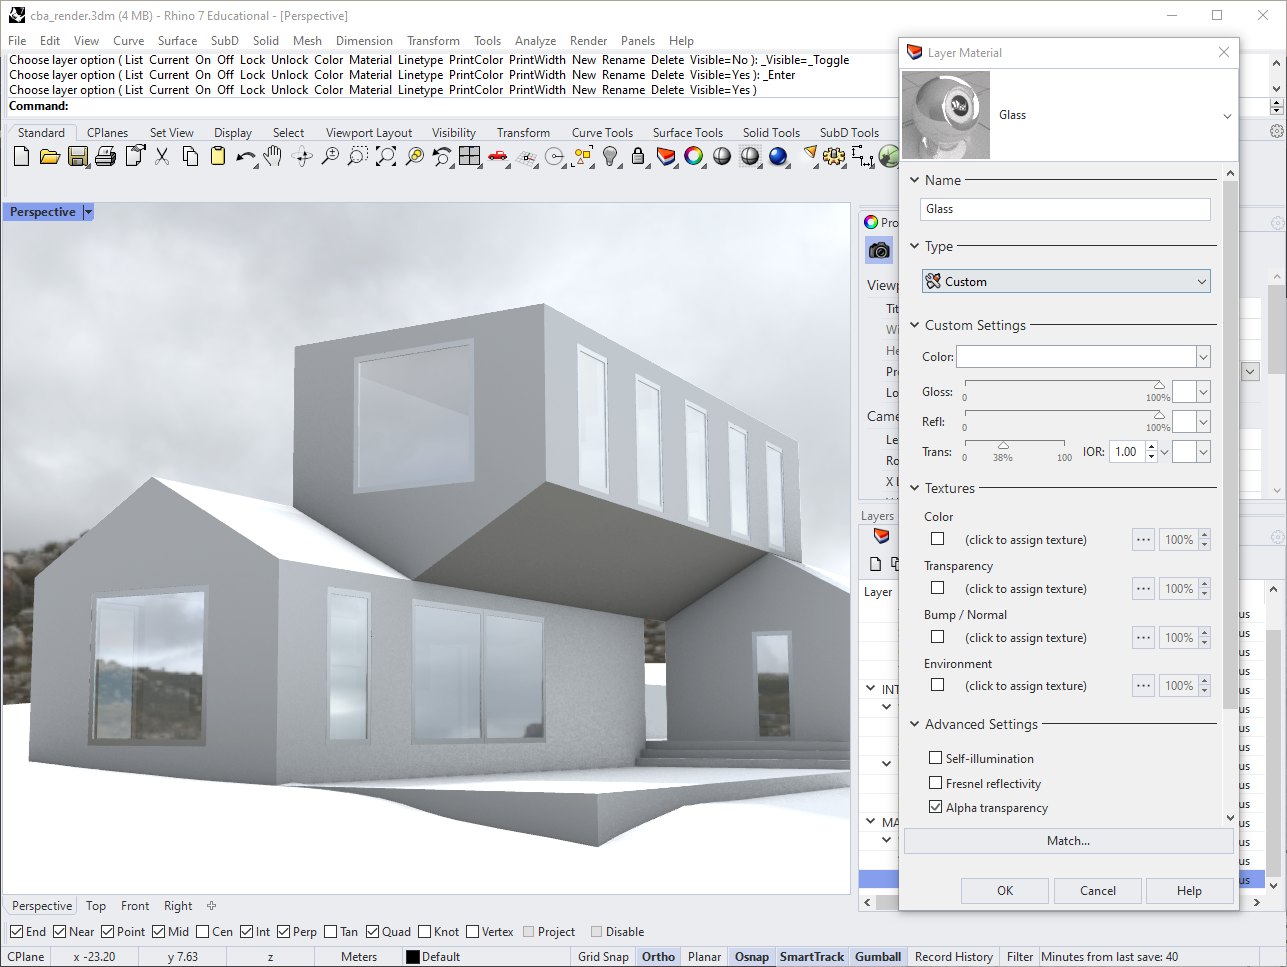Click the four-viewport layout icon
This screenshot has width=1287, height=967.
click(470, 156)
